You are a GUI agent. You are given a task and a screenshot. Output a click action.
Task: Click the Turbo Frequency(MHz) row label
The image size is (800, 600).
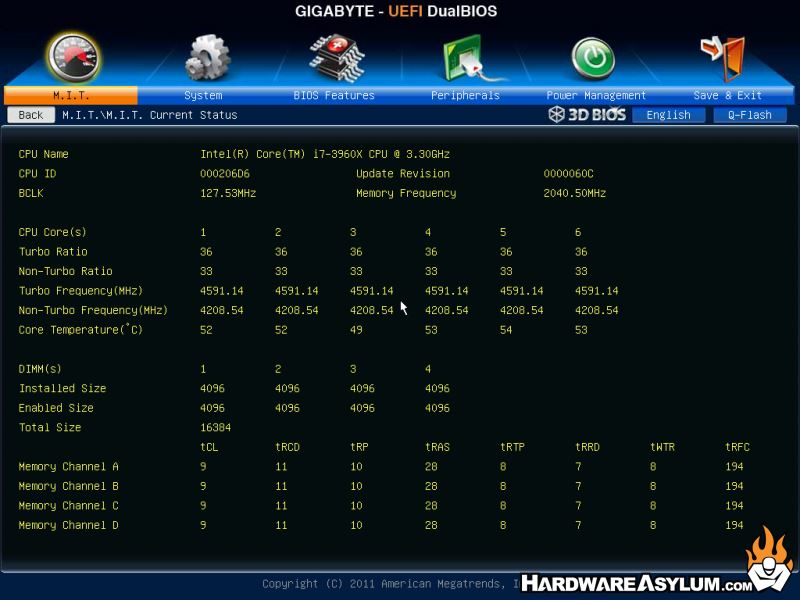pos(81,291)
